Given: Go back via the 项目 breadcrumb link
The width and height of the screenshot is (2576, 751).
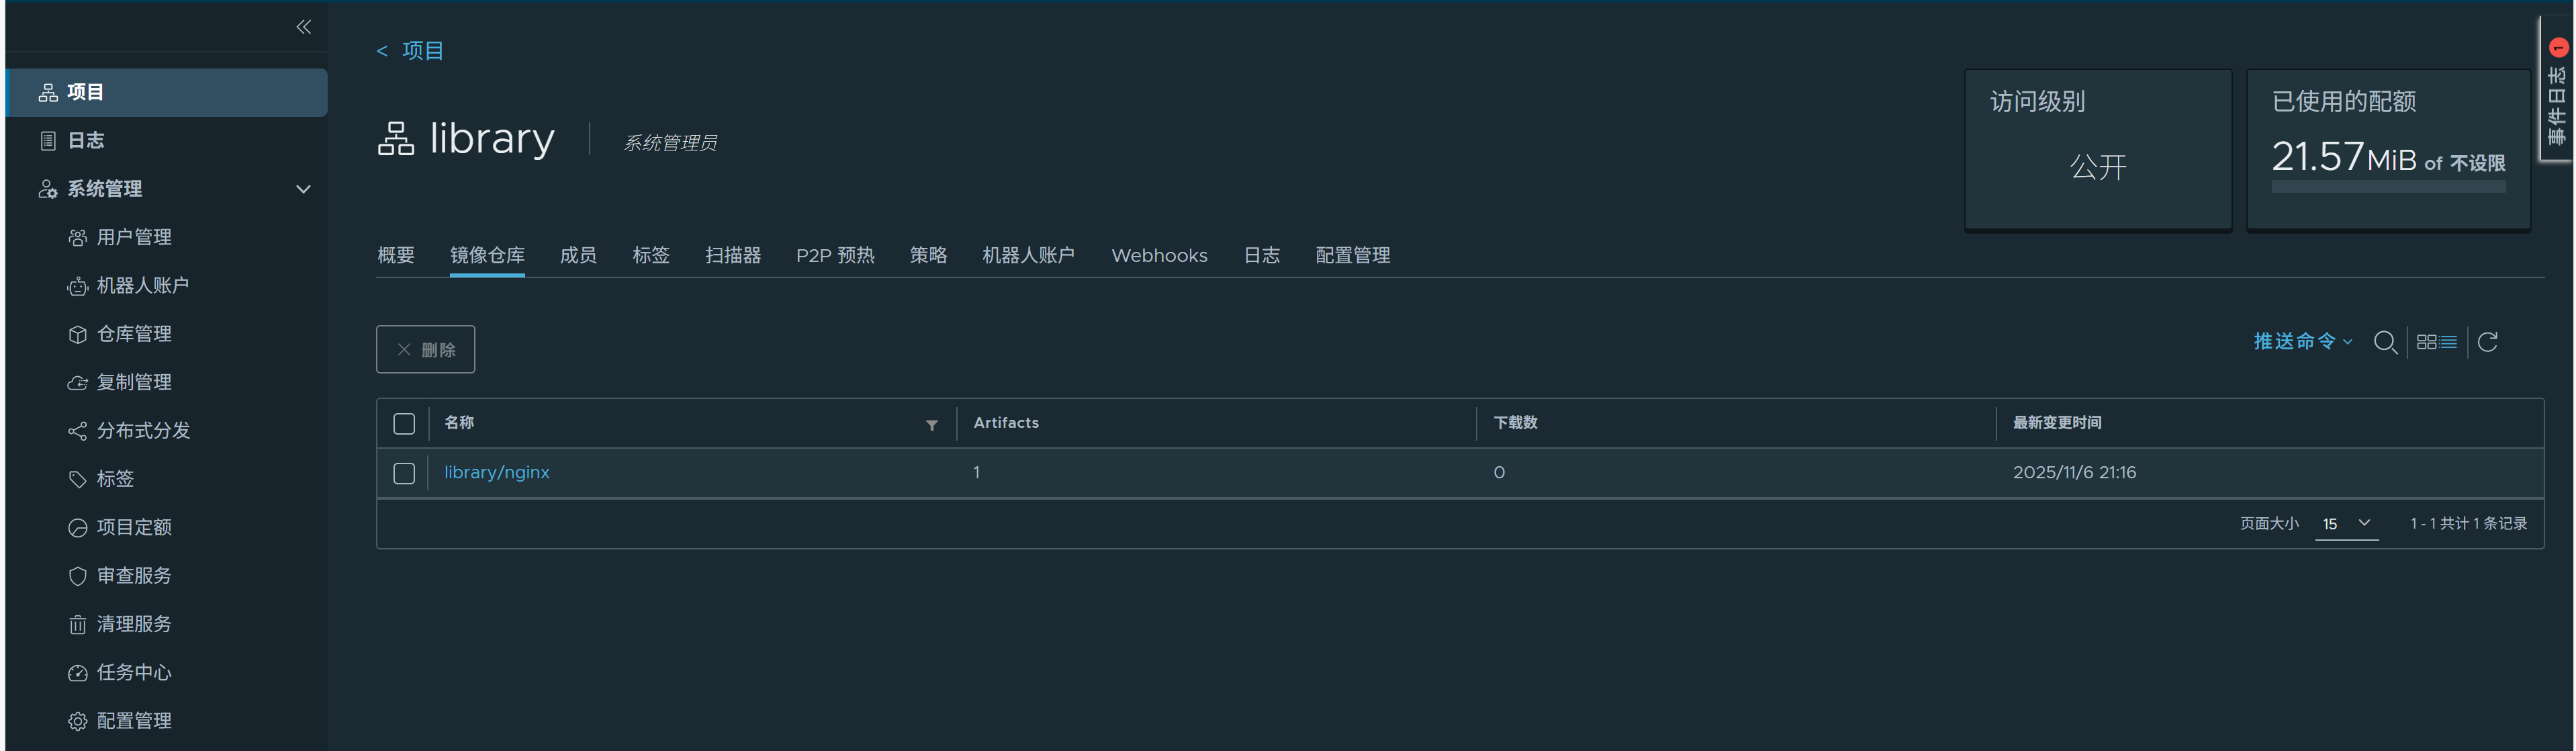Looking at the screenshot, I should tap(421, 51).
